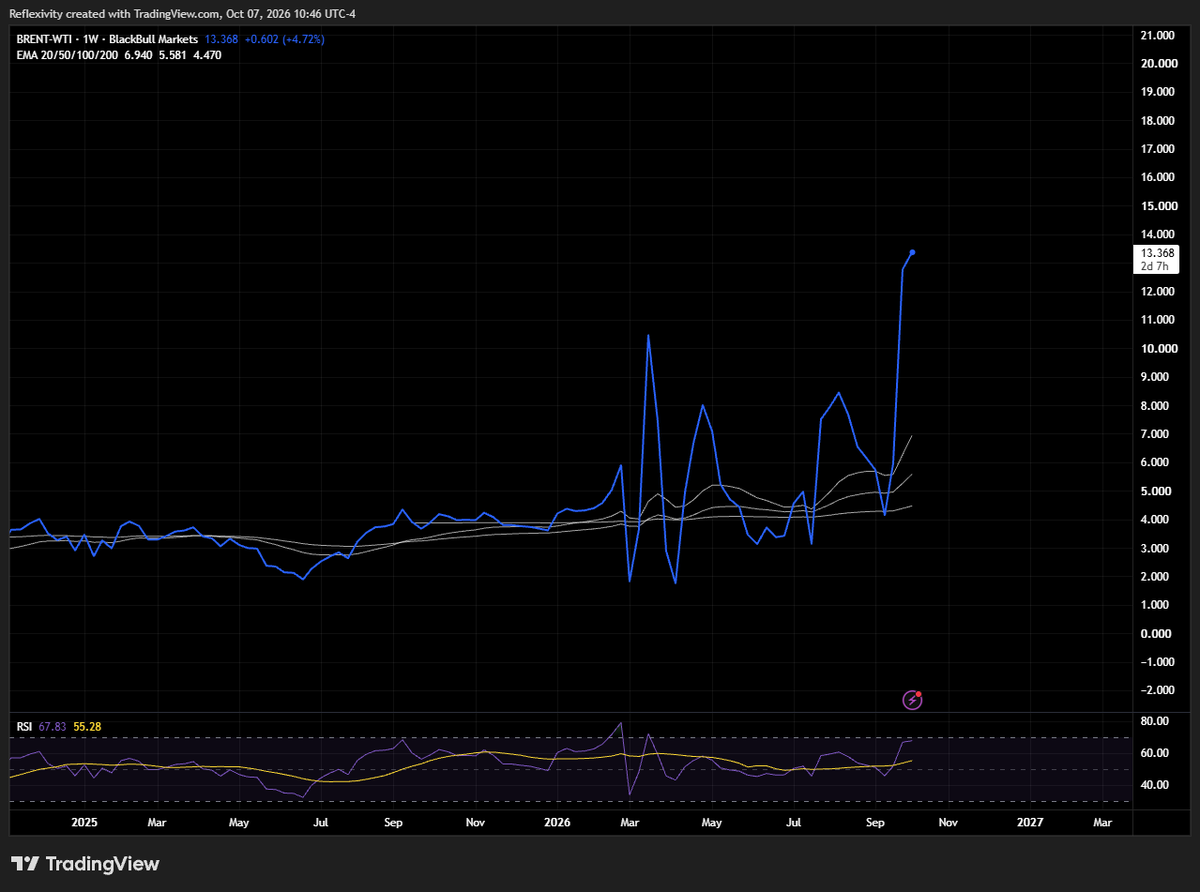The width and height of the screenshot is (1200, 892).
Task: Click the purple lightning bolt event icon
Action: [x=912, y=700]
